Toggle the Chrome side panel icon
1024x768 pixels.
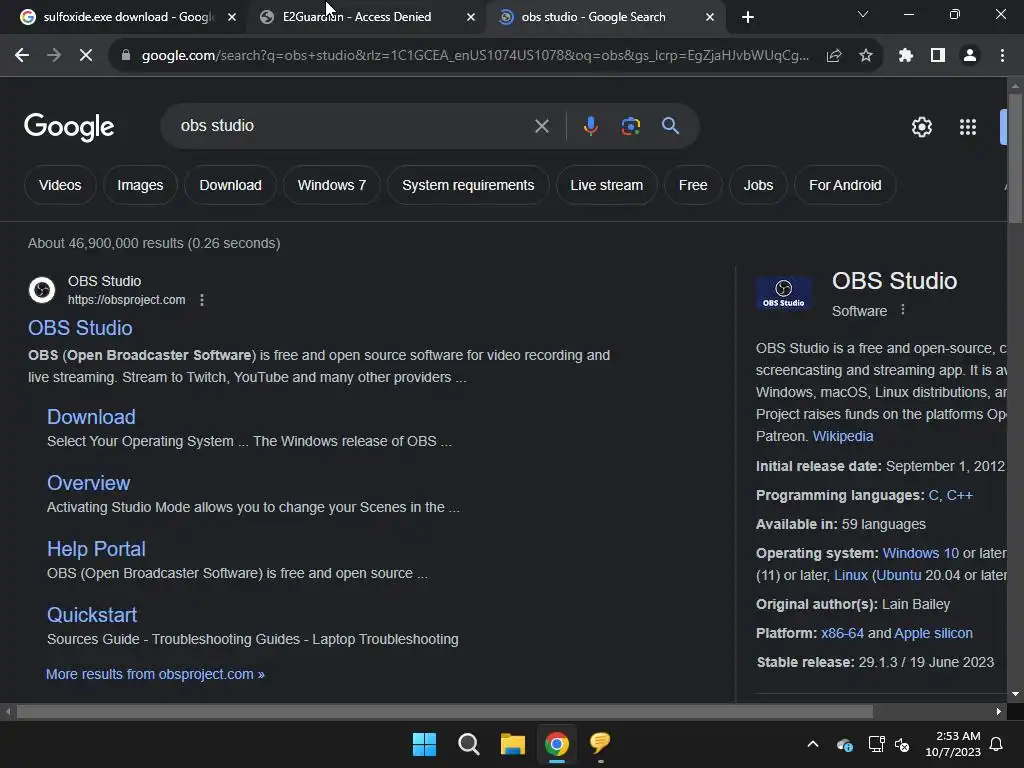click(938, 56)
